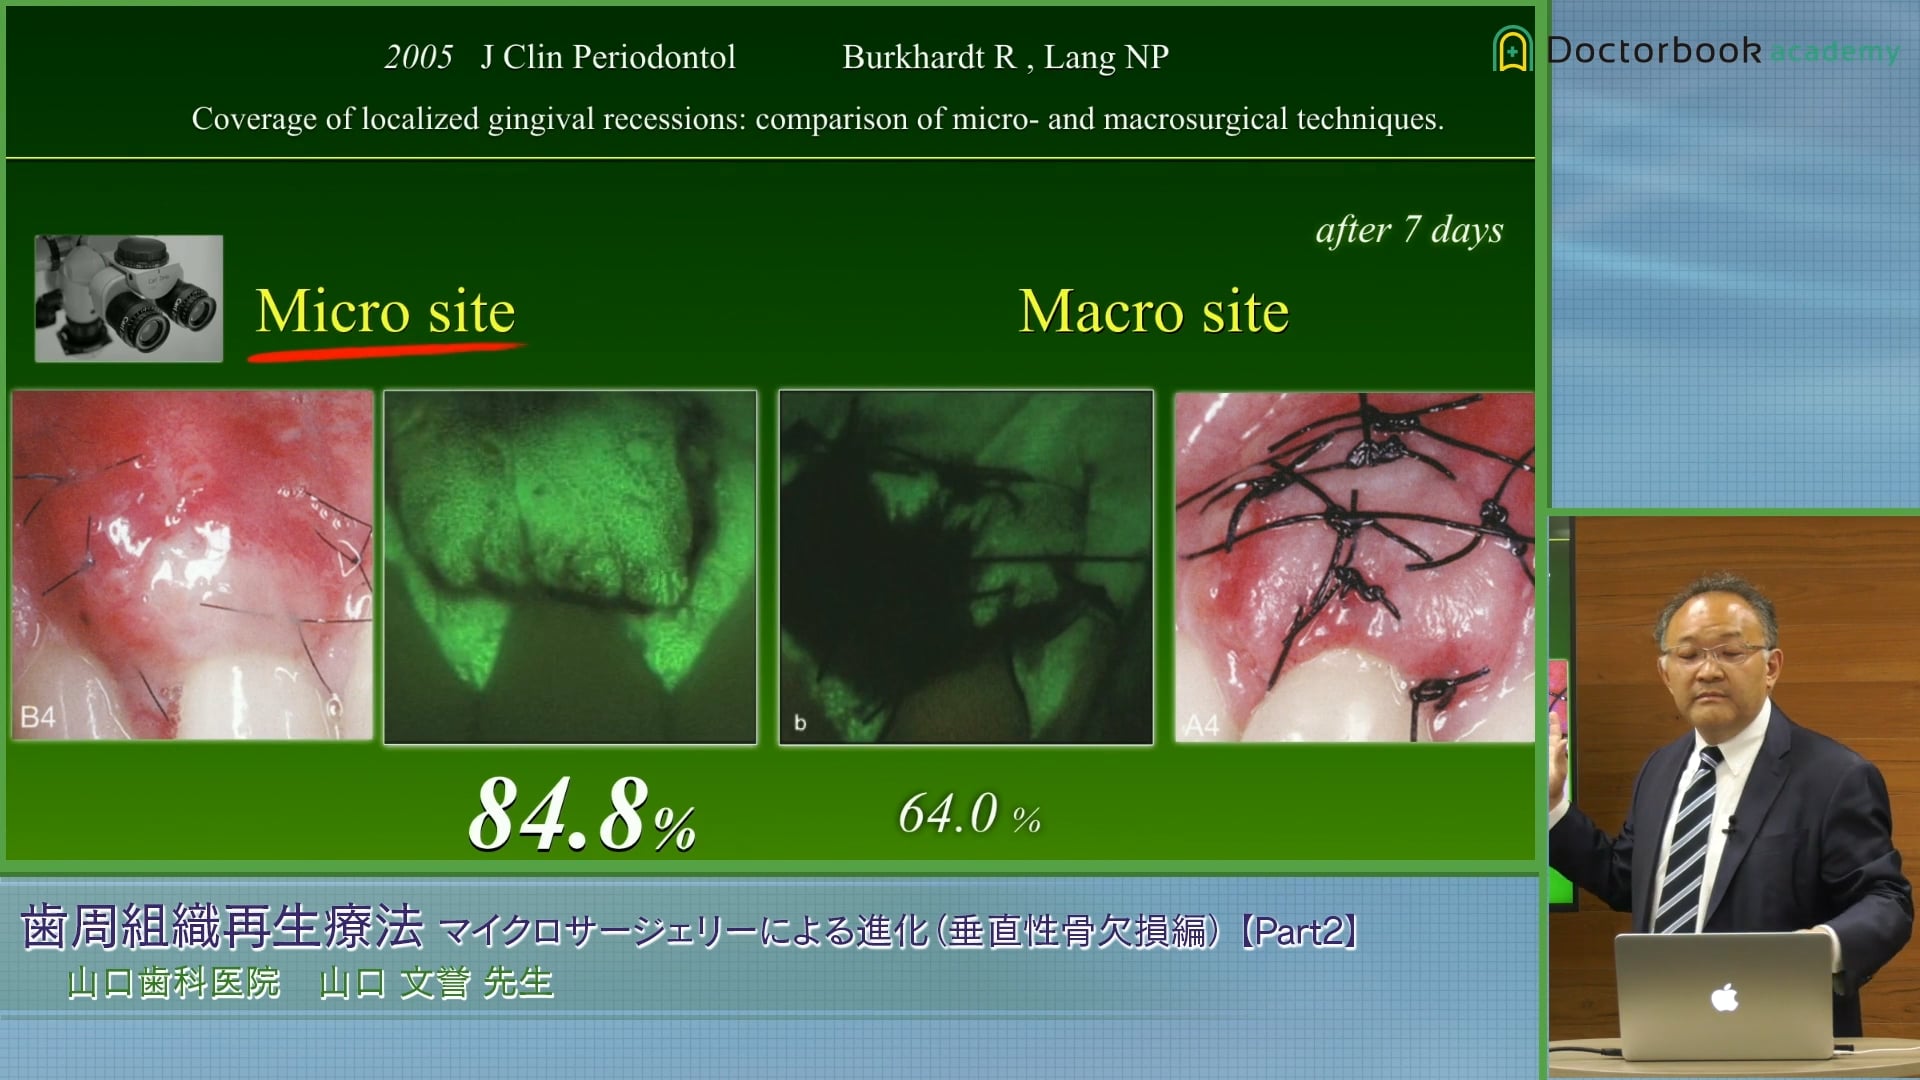The image size is (1920, 1080).
Task: Click the '歯周組織再生療法' lecture title
Action: click(x=222, y=926)
